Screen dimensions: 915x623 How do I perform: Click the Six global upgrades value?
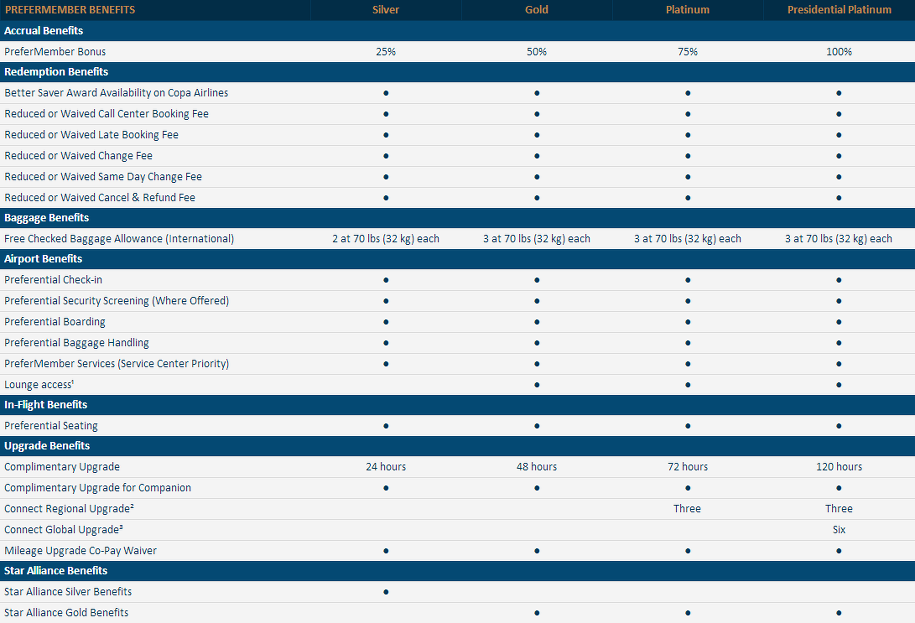(839, 530)
